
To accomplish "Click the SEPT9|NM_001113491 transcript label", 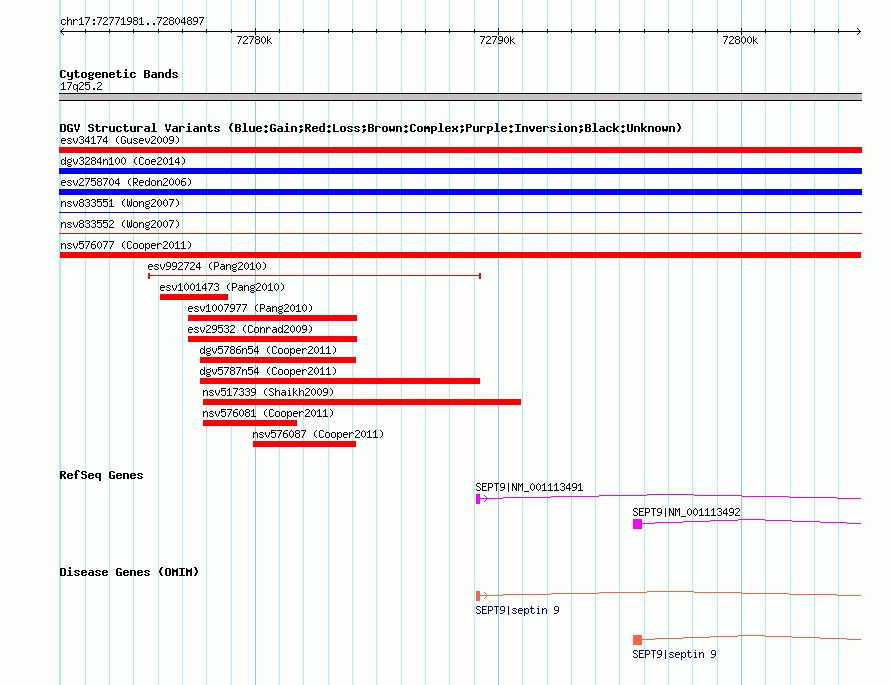I will [x=529, y=487].
